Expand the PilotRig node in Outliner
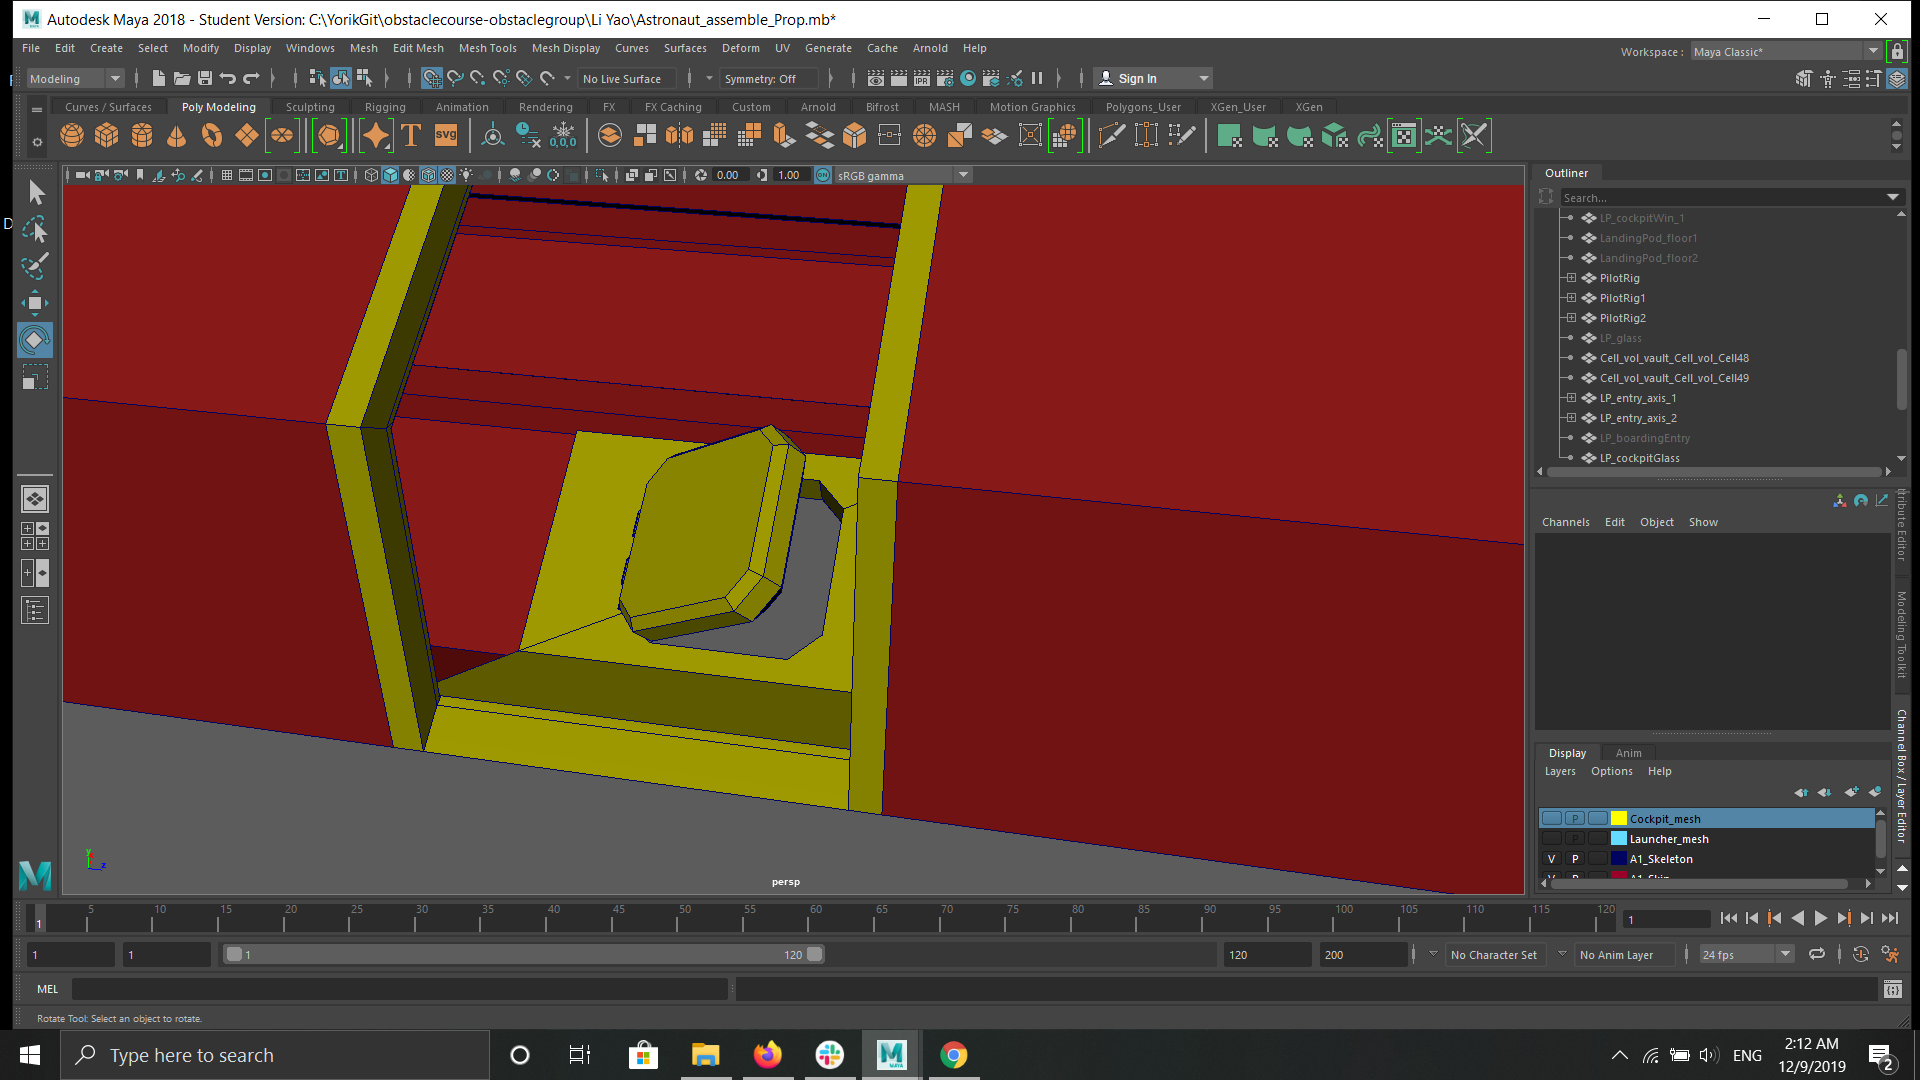This screenshot has width=1920, height=1080. [1571, 278]
